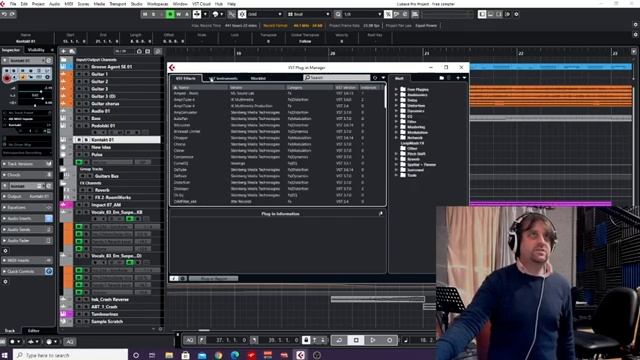
Task: Expand the Quick Controls inspector section
Action: pyautogui.click(x=27, y=271)
